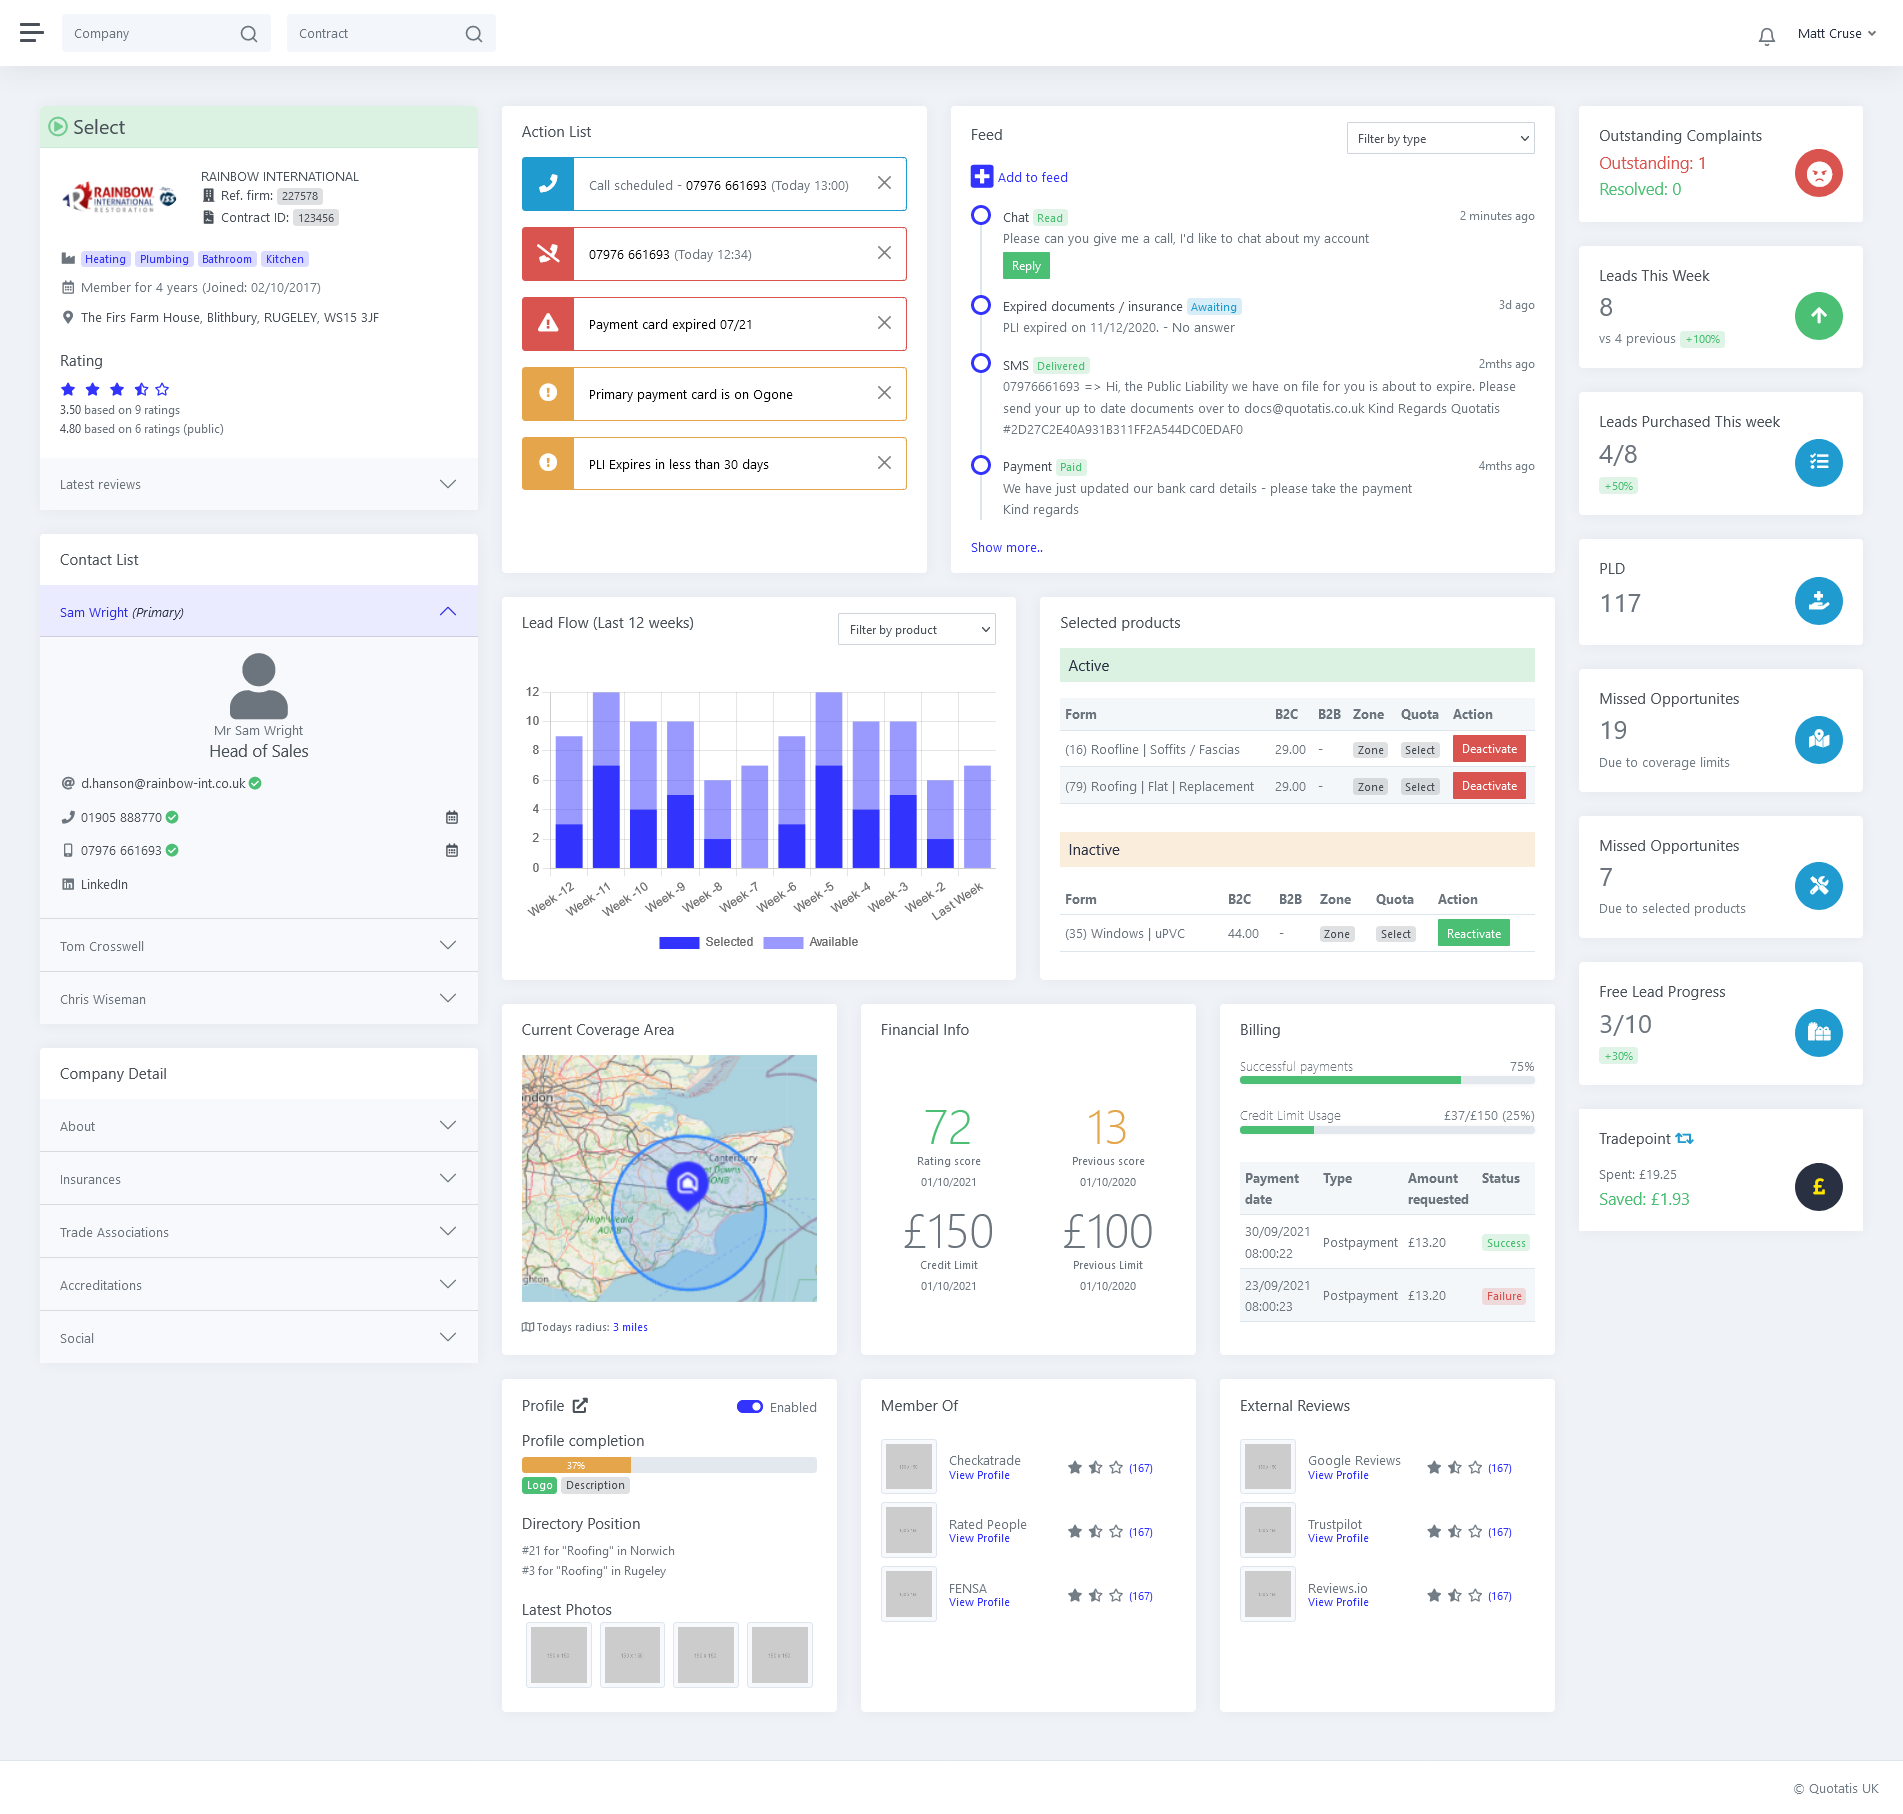Click the Add to feed plus icon
The image size is (1903, 1814).
[981, 177]
